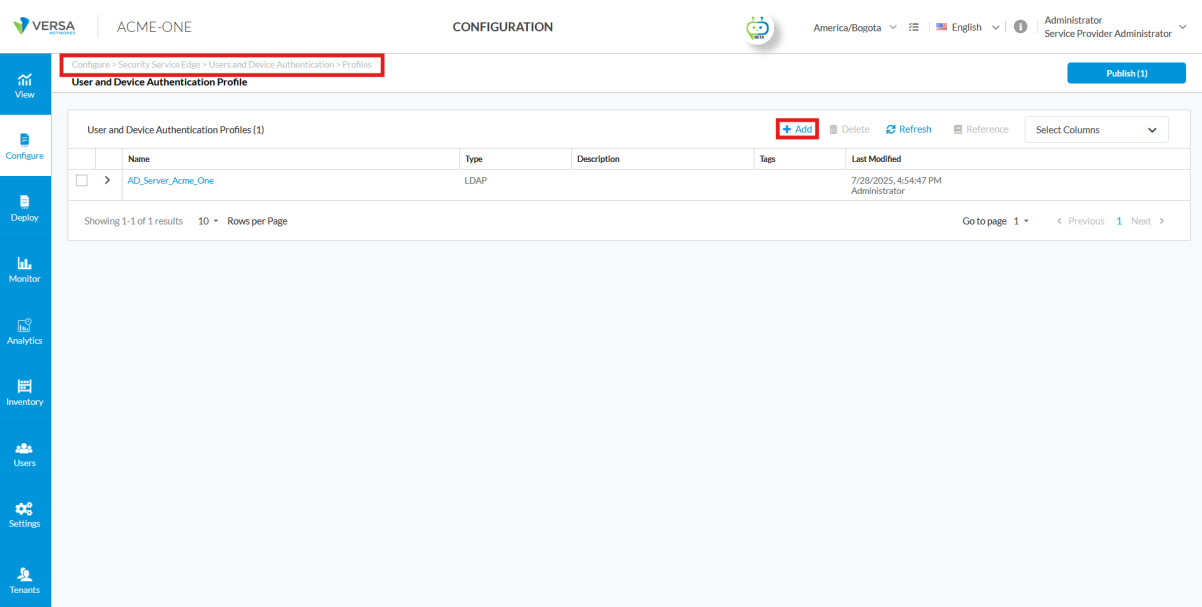Open Inventory from the sidebar
1202x607 pixels.
[25, 392]
